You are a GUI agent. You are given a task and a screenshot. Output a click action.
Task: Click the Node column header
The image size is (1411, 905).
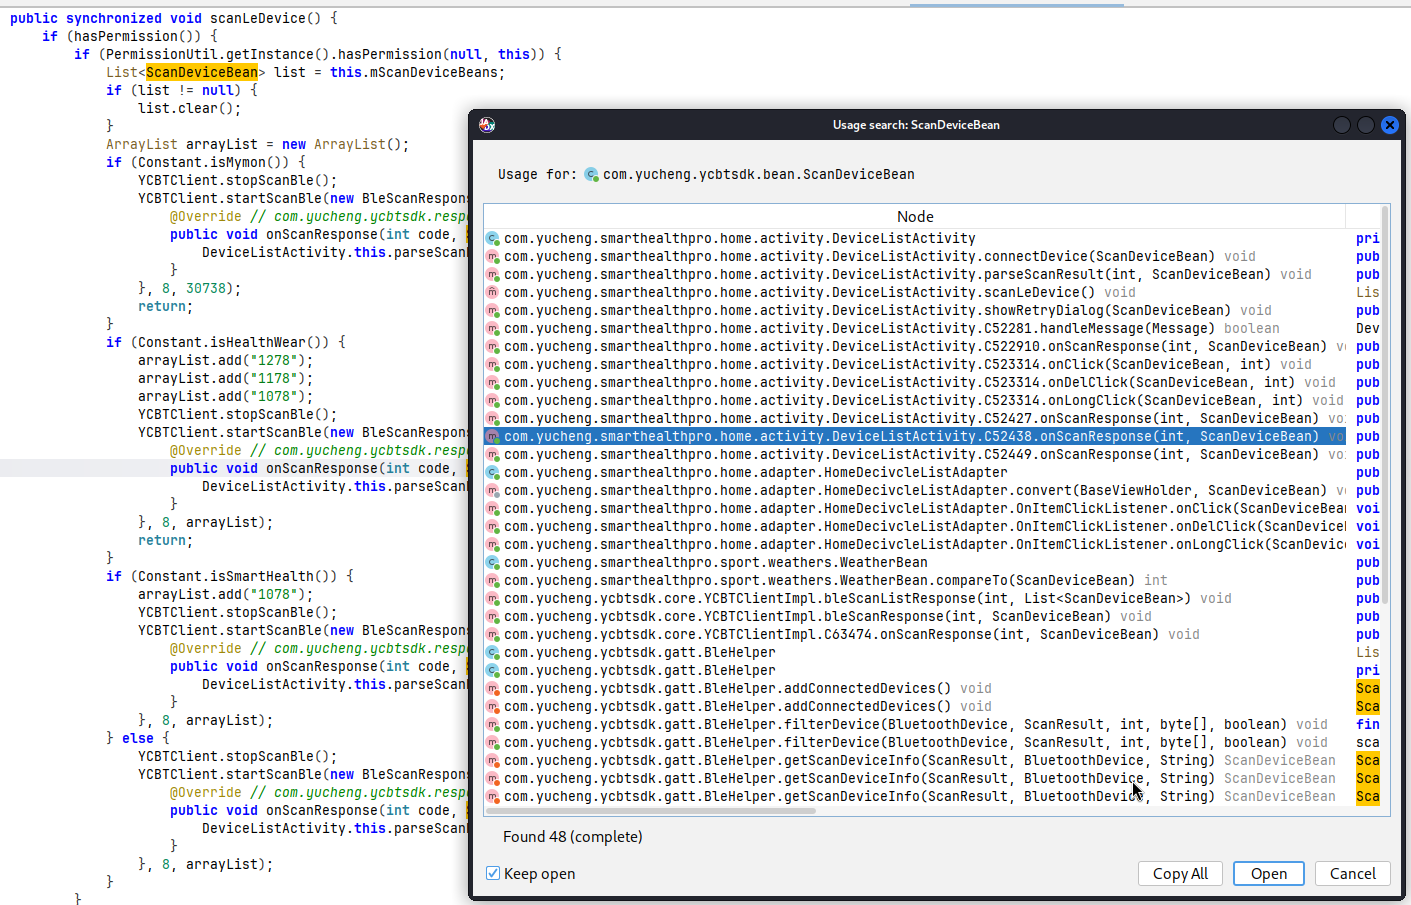pos(915,217)
